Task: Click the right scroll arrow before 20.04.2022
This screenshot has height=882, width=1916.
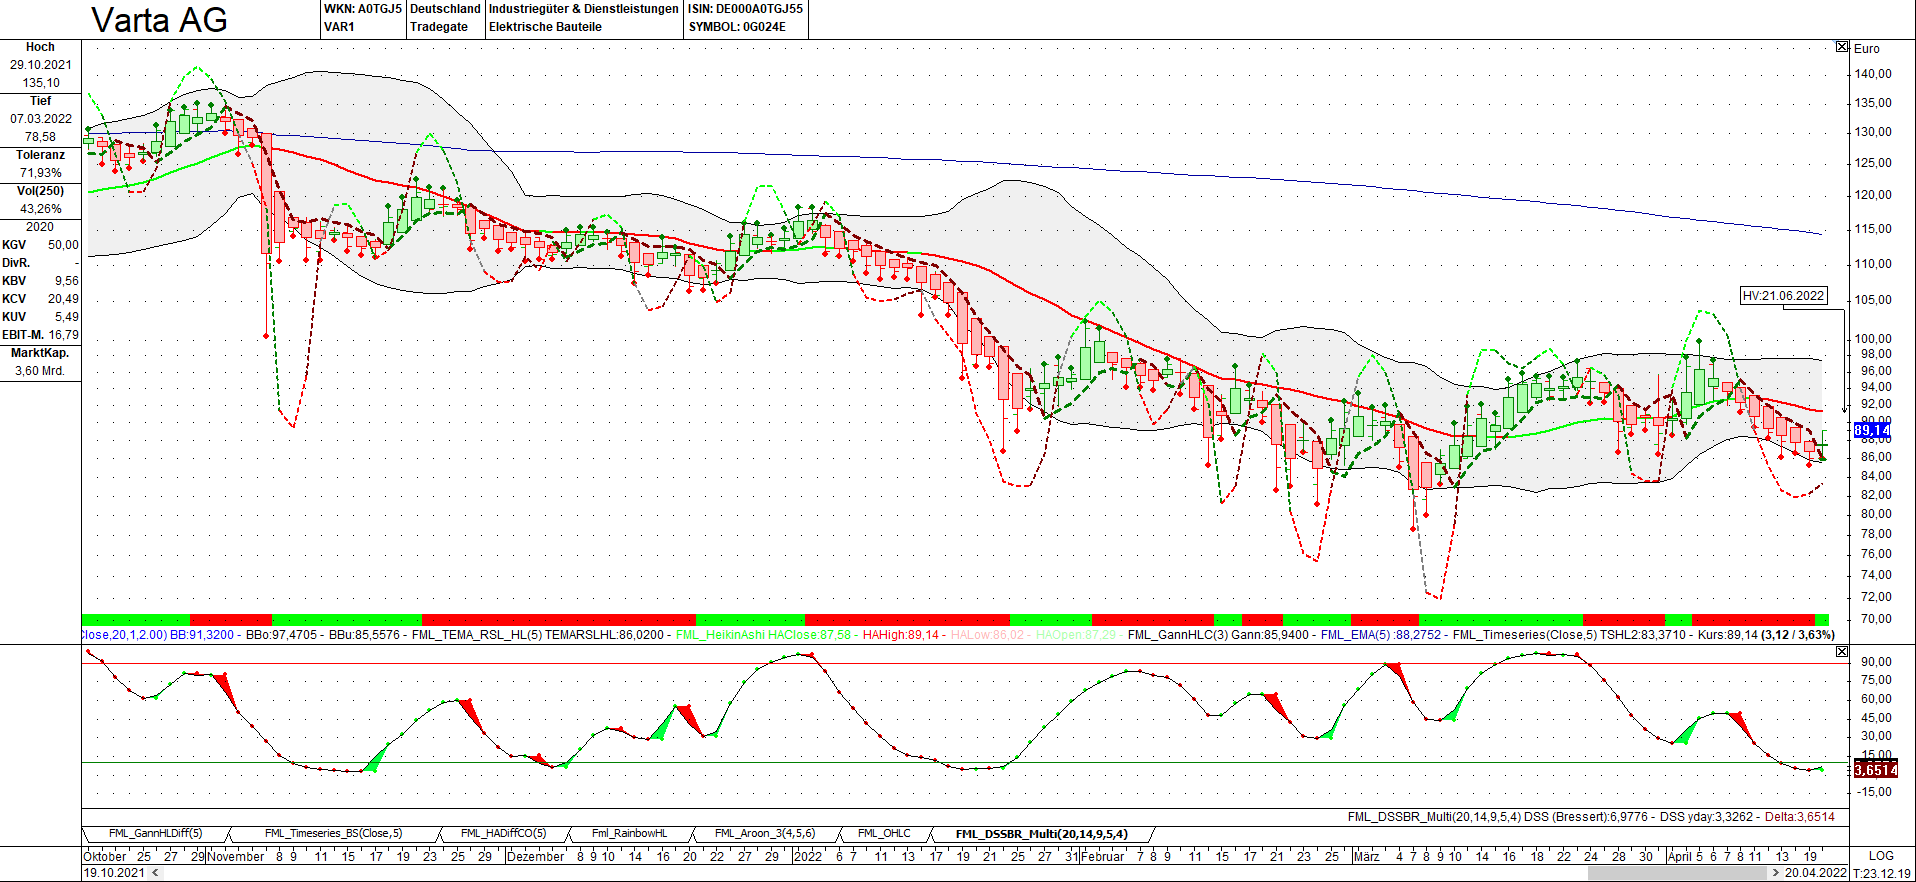Action: coord(1776,873)
